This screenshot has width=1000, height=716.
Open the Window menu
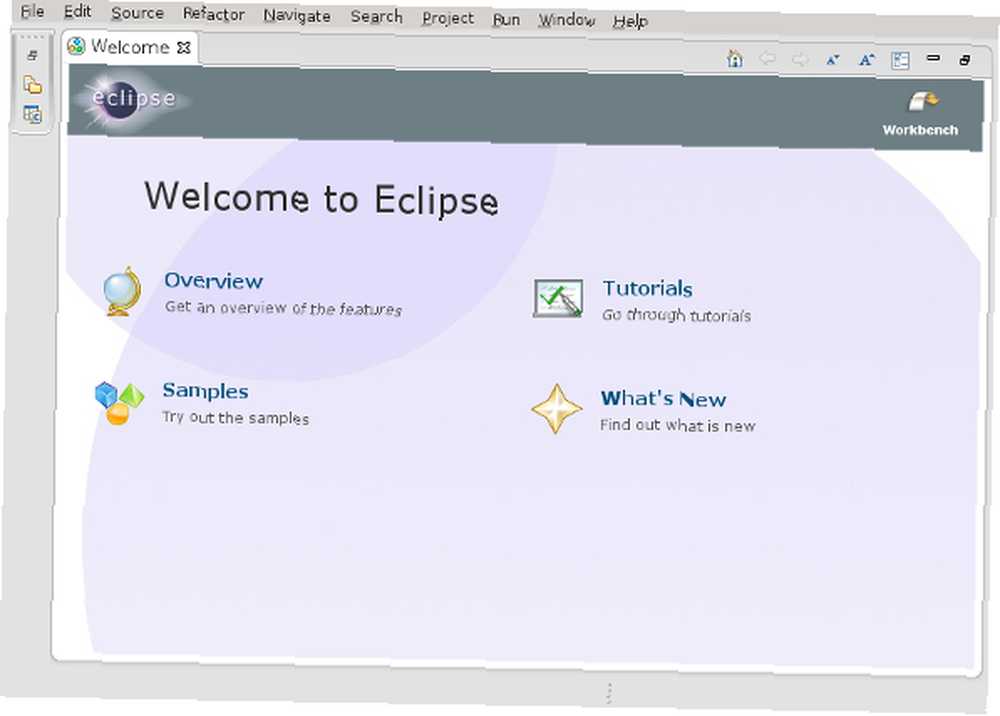click(566, 20)
